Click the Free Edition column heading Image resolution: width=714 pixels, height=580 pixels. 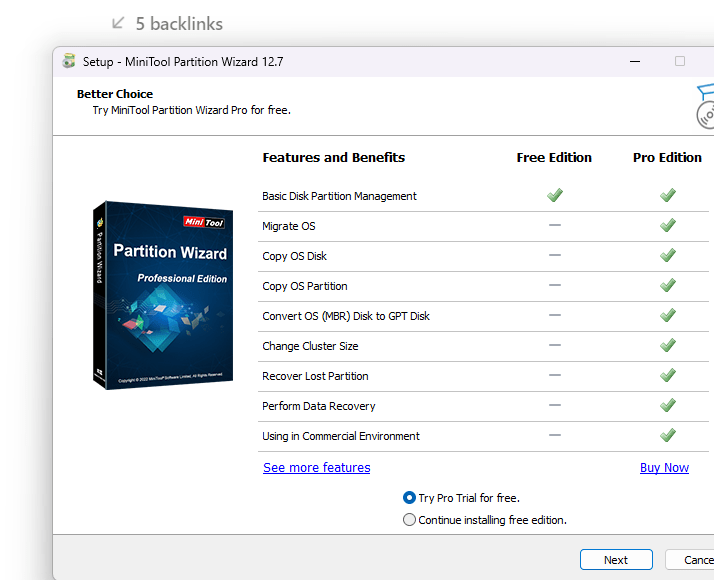554,158
